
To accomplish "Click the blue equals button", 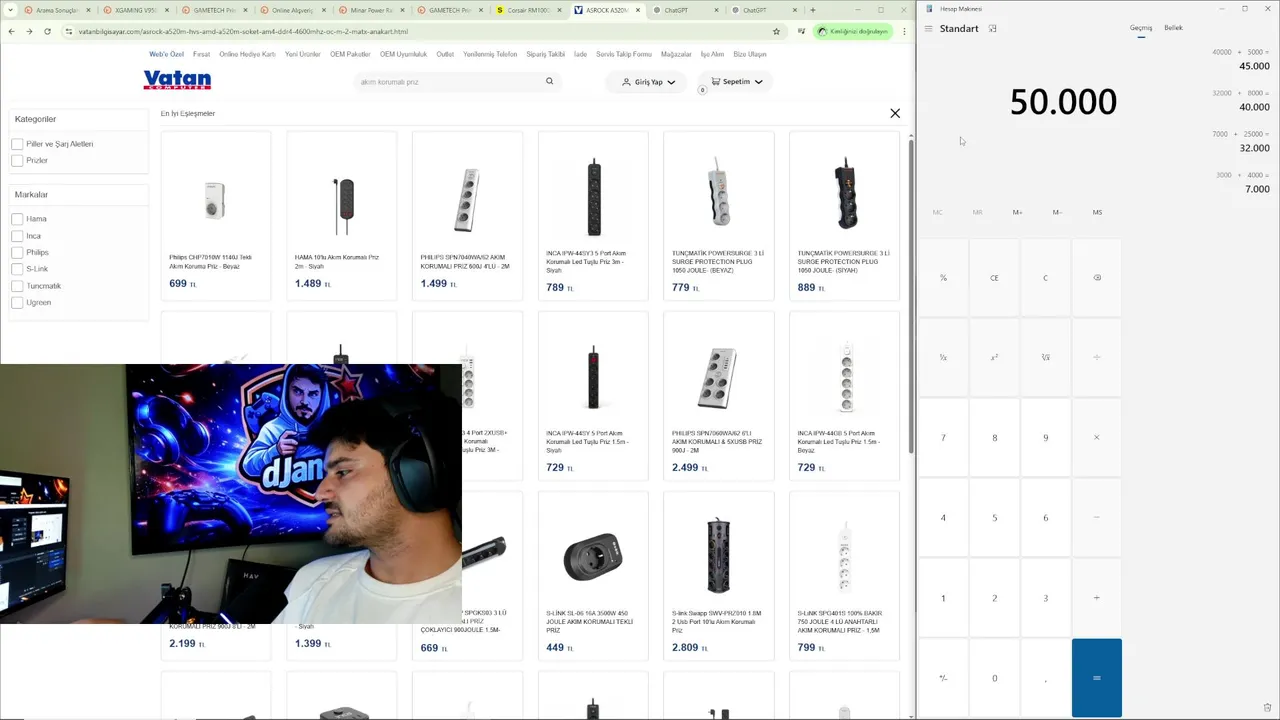I will 1097,678.
